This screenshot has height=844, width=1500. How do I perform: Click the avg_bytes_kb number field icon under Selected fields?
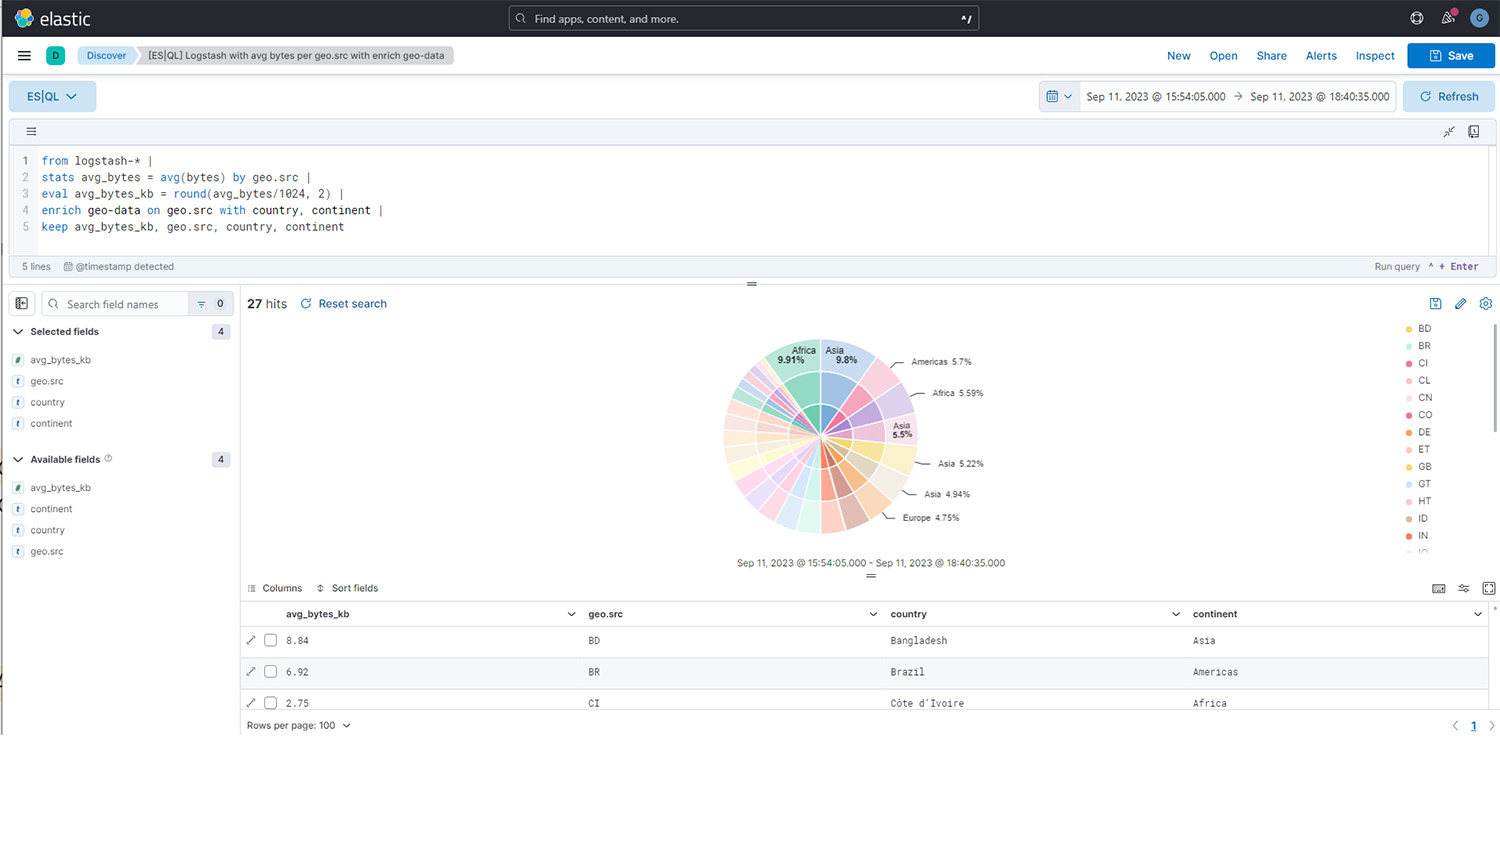18,360
